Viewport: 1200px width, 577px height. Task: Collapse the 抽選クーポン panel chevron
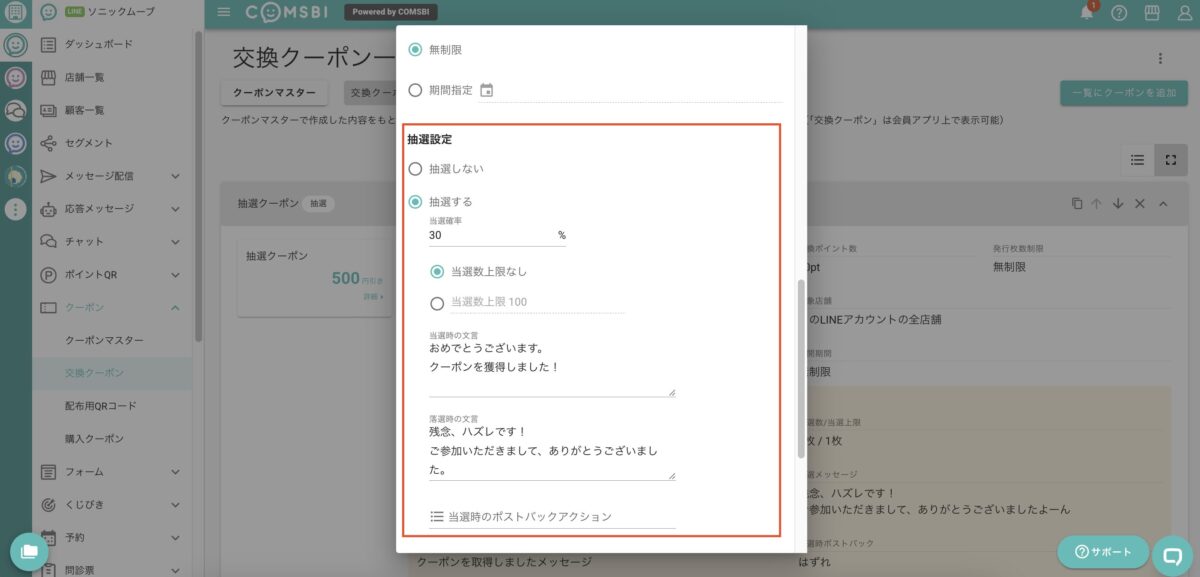coord(1163,203)
